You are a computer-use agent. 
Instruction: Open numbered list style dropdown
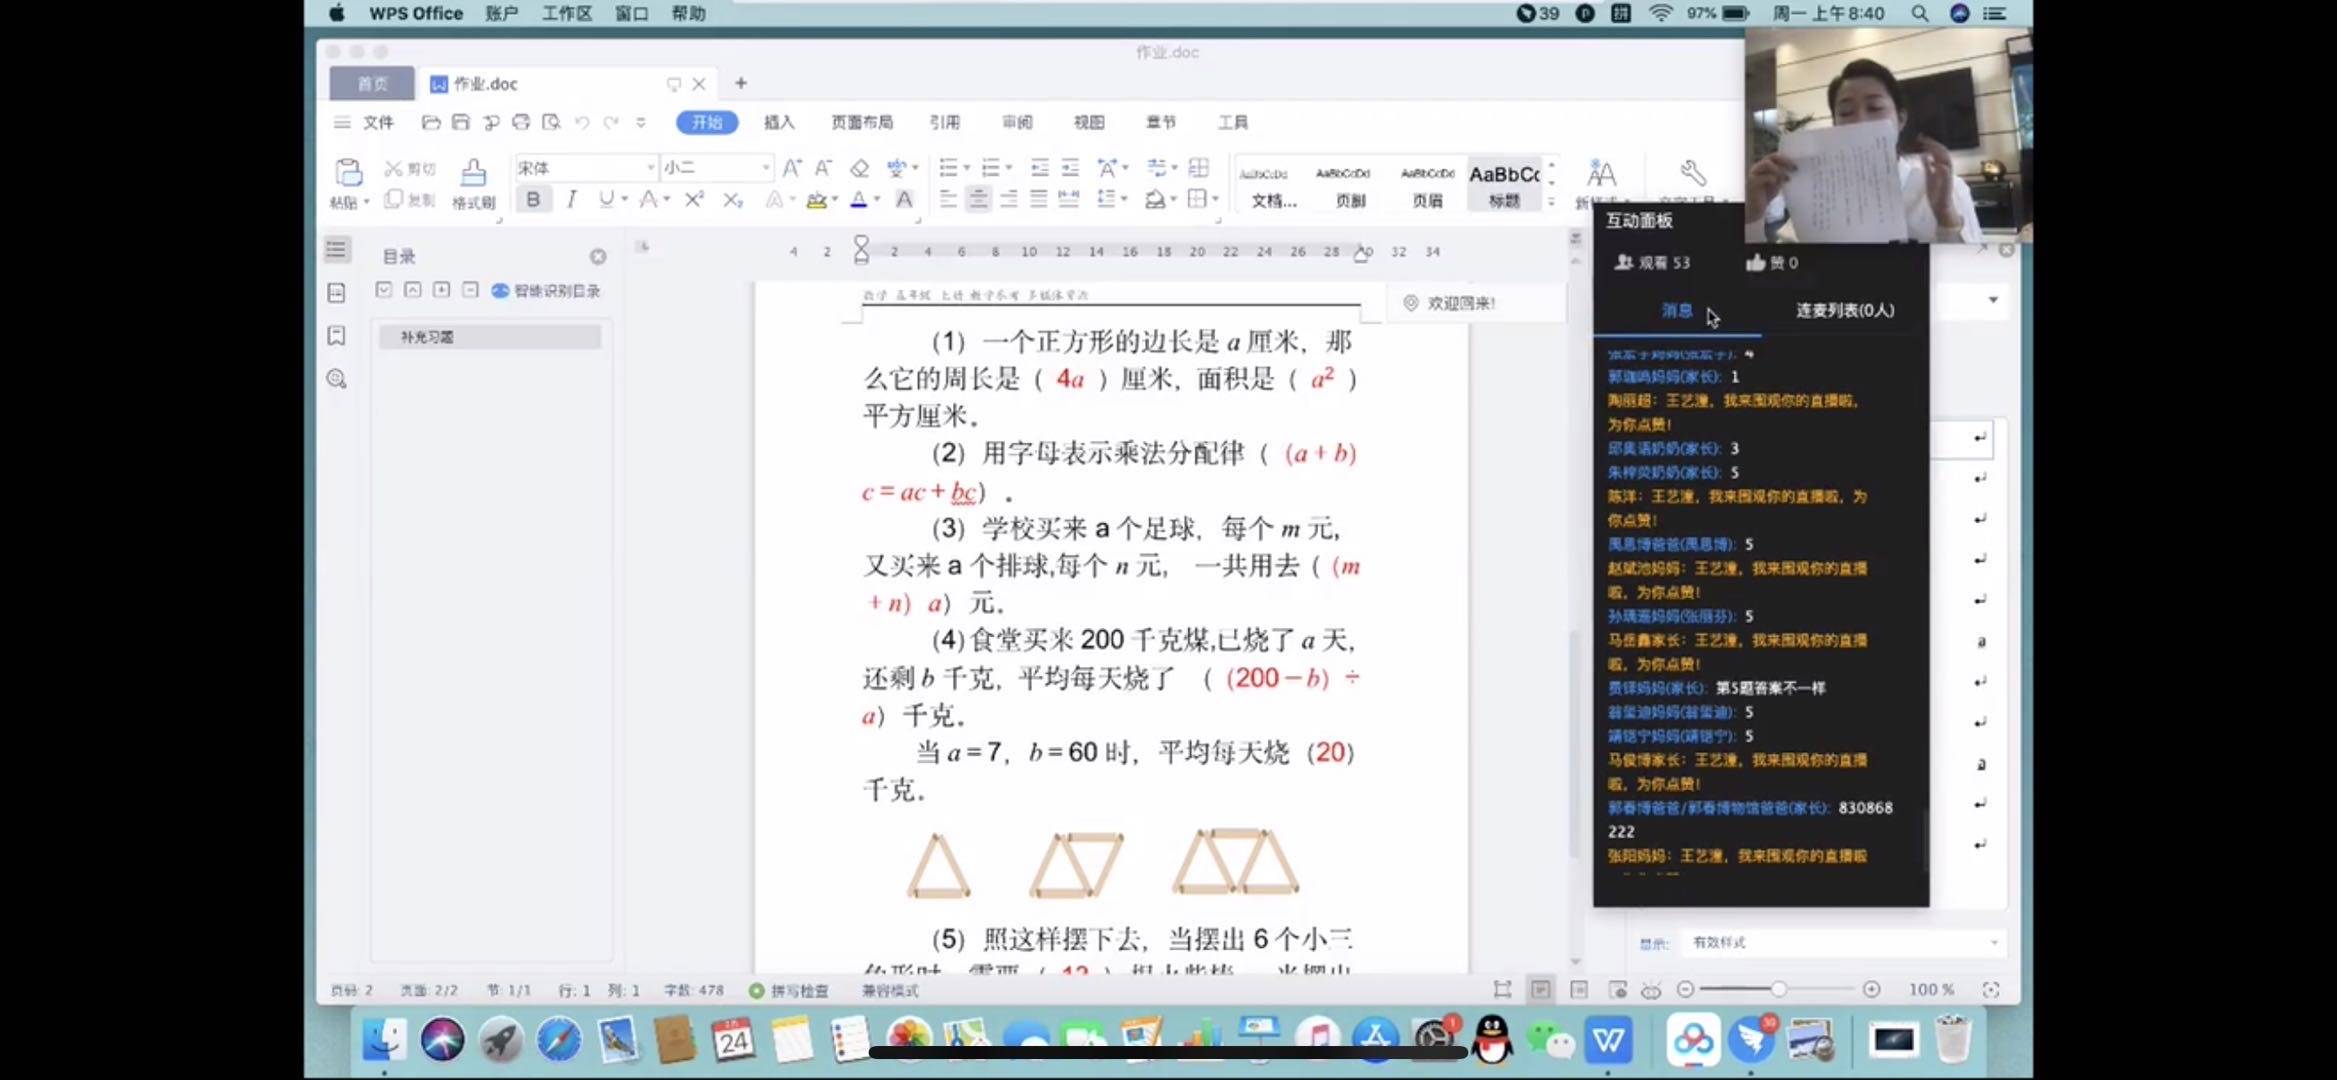click(x=1009, y=168)
